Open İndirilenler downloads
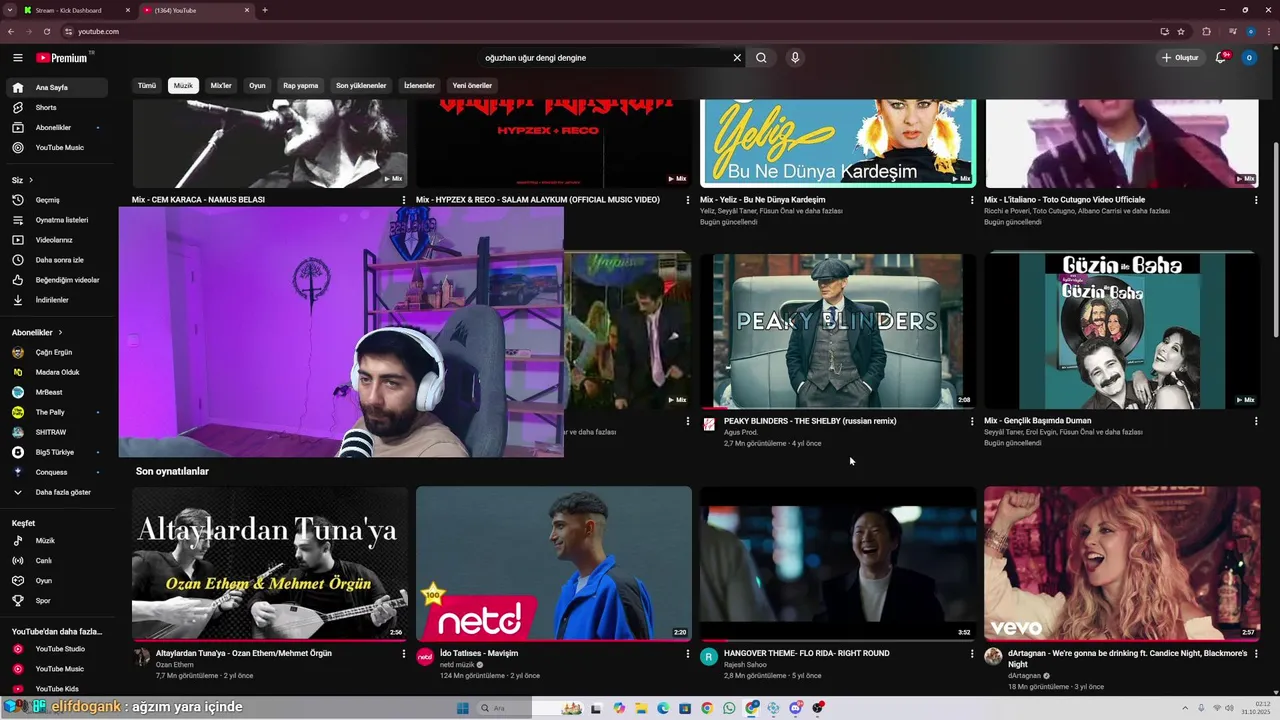The height and width of the screenshot is (720, 1280). (x=57, y=300)
